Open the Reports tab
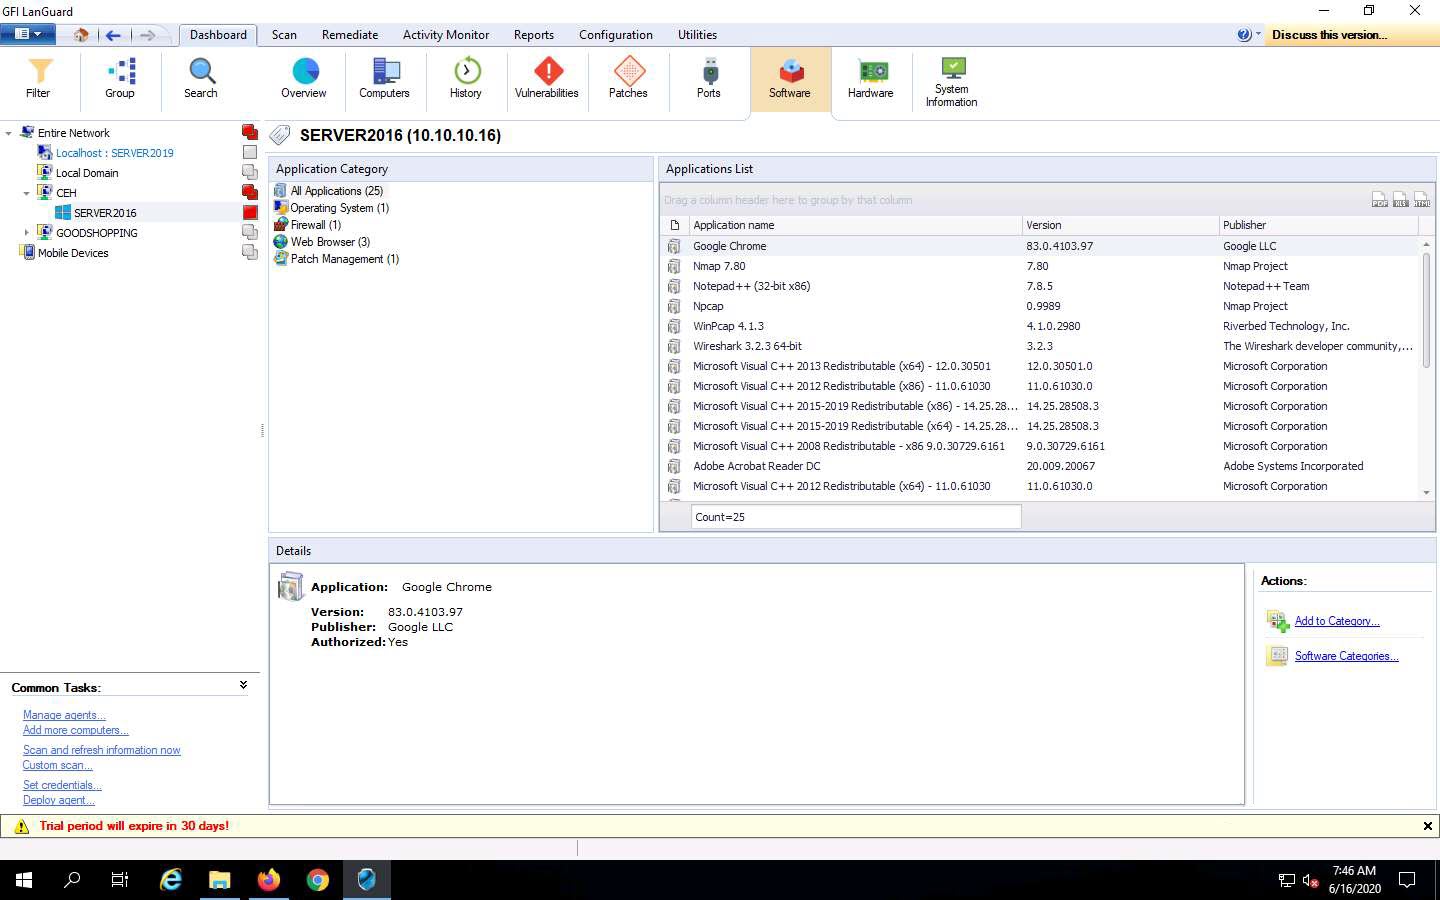Screen dimensions: 1440x900 coord(534,35)
